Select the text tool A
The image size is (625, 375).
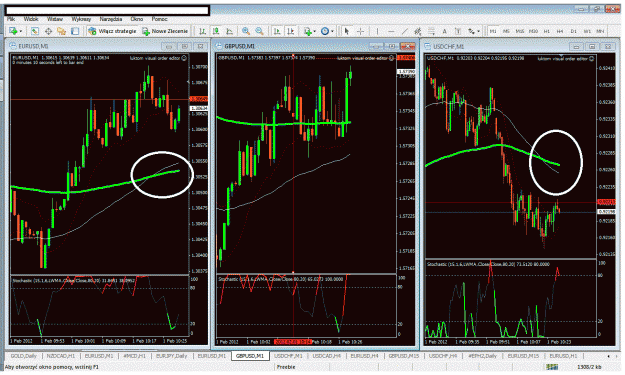(444, 31)
